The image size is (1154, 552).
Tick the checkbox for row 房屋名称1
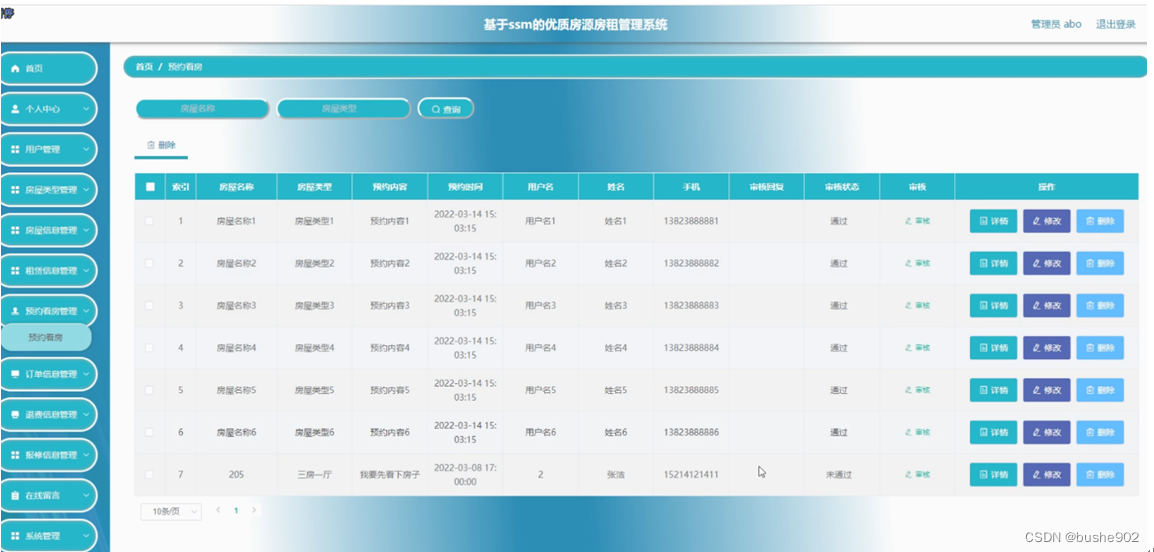(x=150, y=221)
